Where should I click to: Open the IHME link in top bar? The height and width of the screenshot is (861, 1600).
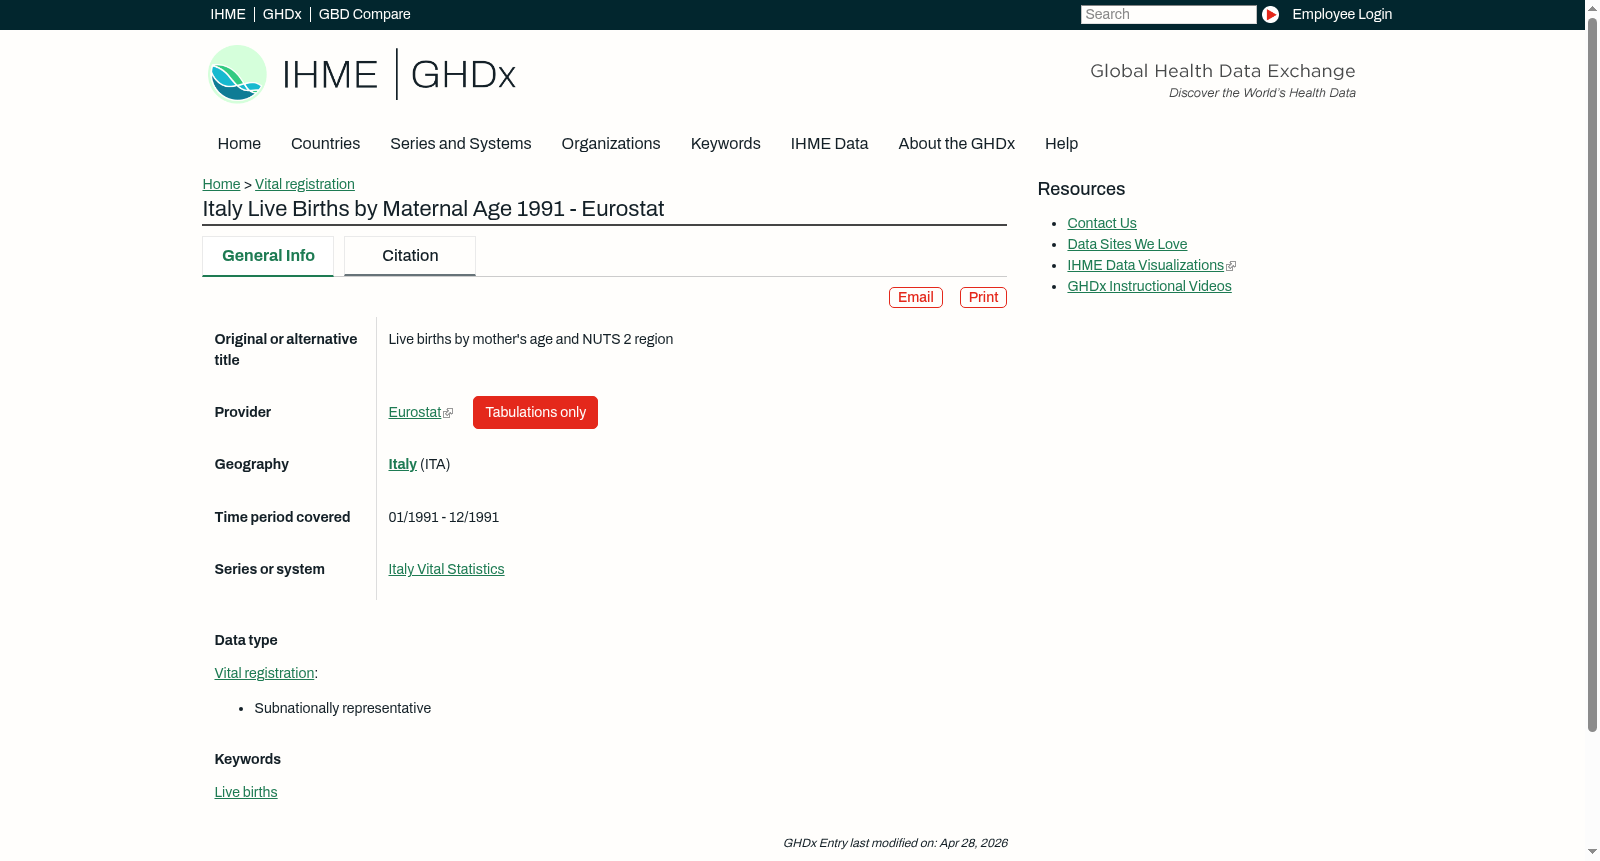point(228,14)
